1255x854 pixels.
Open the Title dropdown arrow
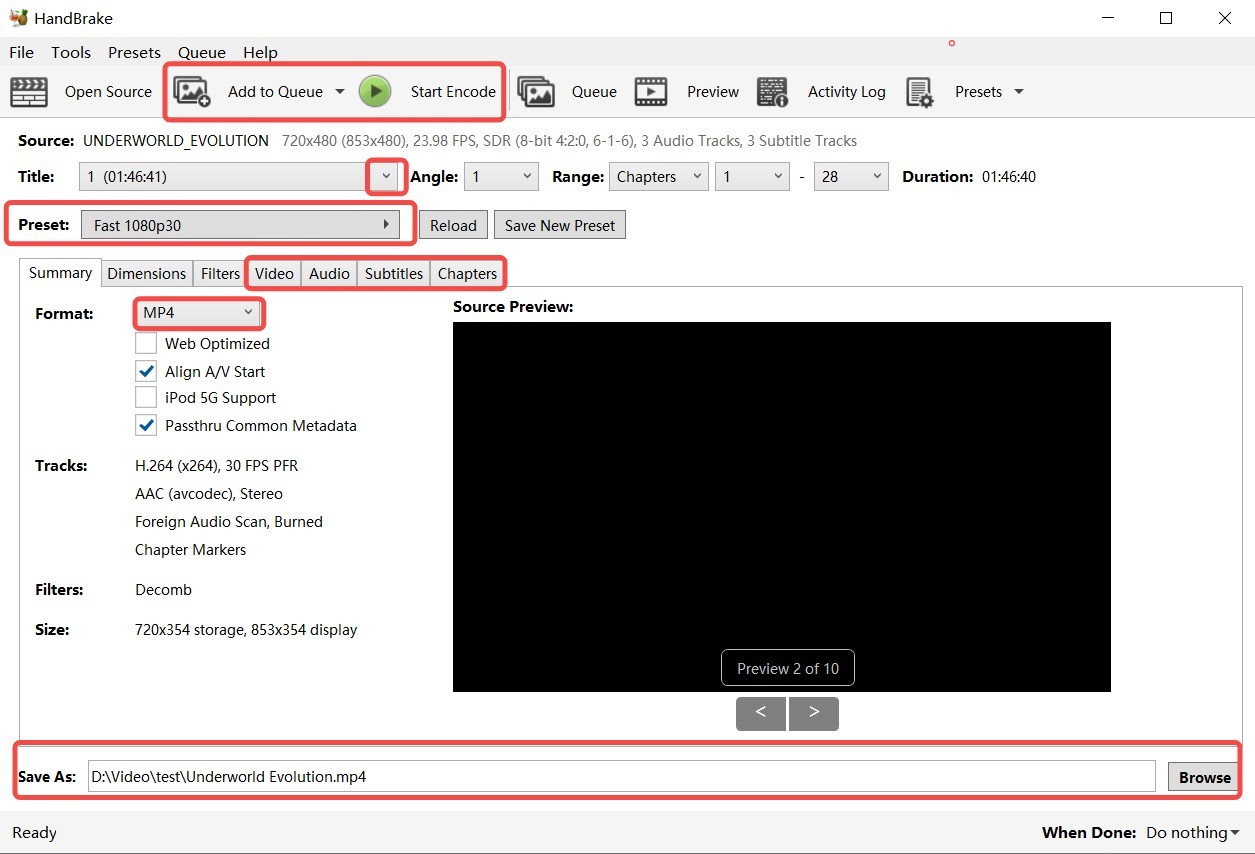[385, 176]
